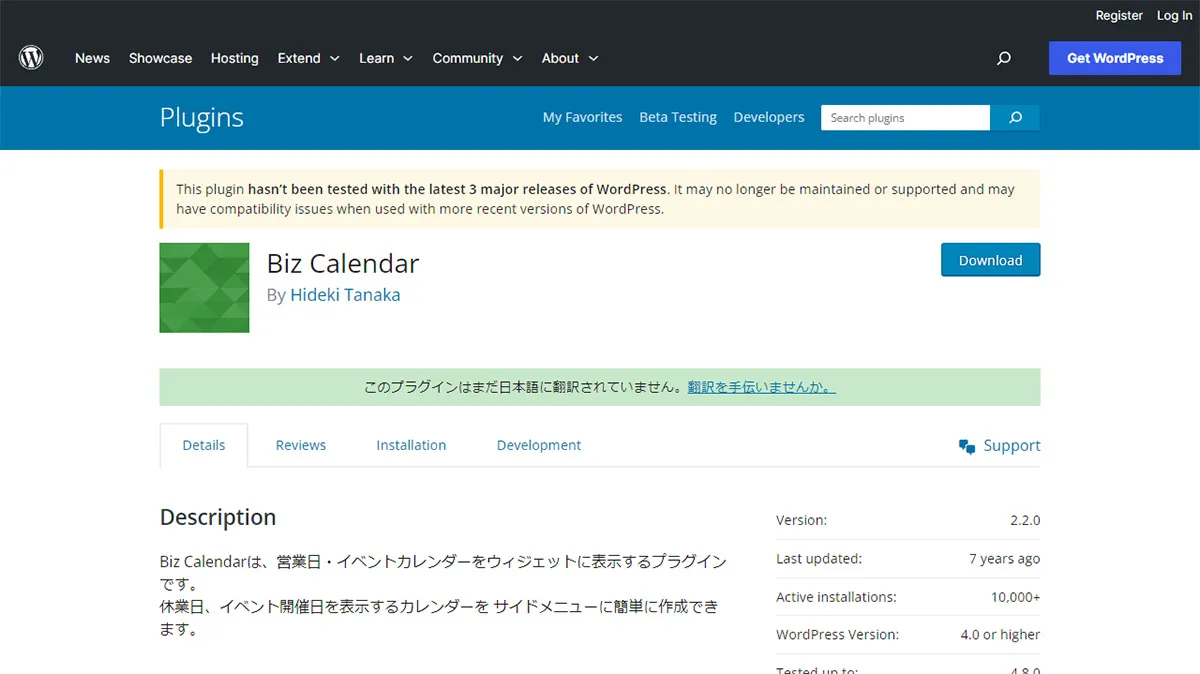Switch to the Reviews tab
The width and height of the screenshot is (1200, 674).
click(x=301, y=444)
